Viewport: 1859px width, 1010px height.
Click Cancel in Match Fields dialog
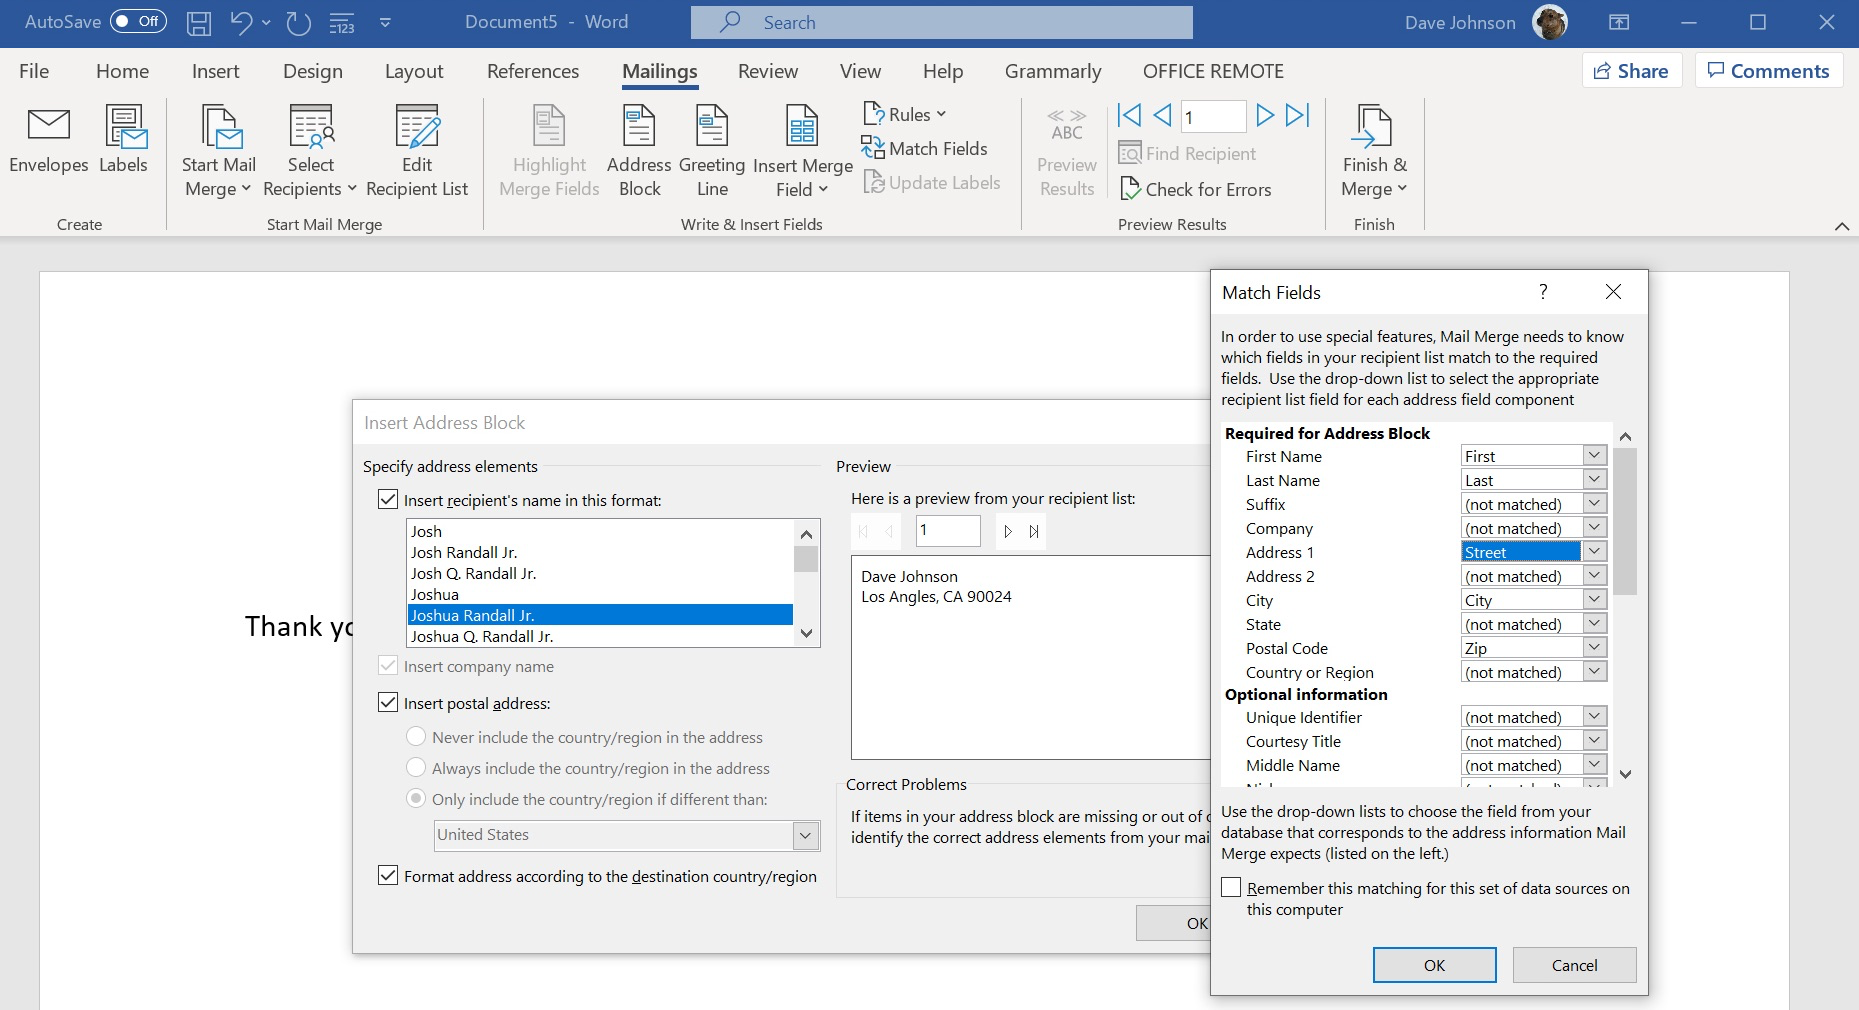(1574, 965)
